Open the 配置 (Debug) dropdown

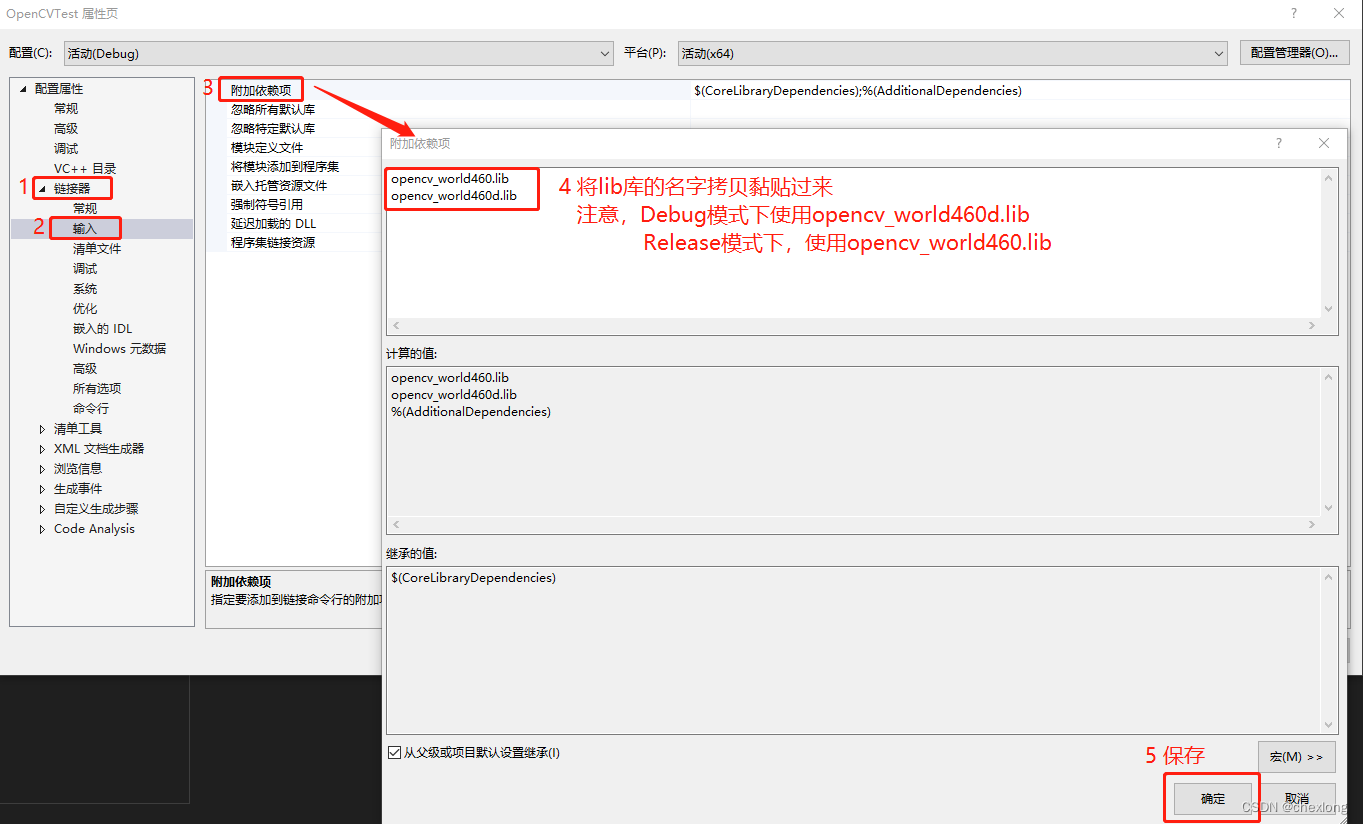click(339, 53)
